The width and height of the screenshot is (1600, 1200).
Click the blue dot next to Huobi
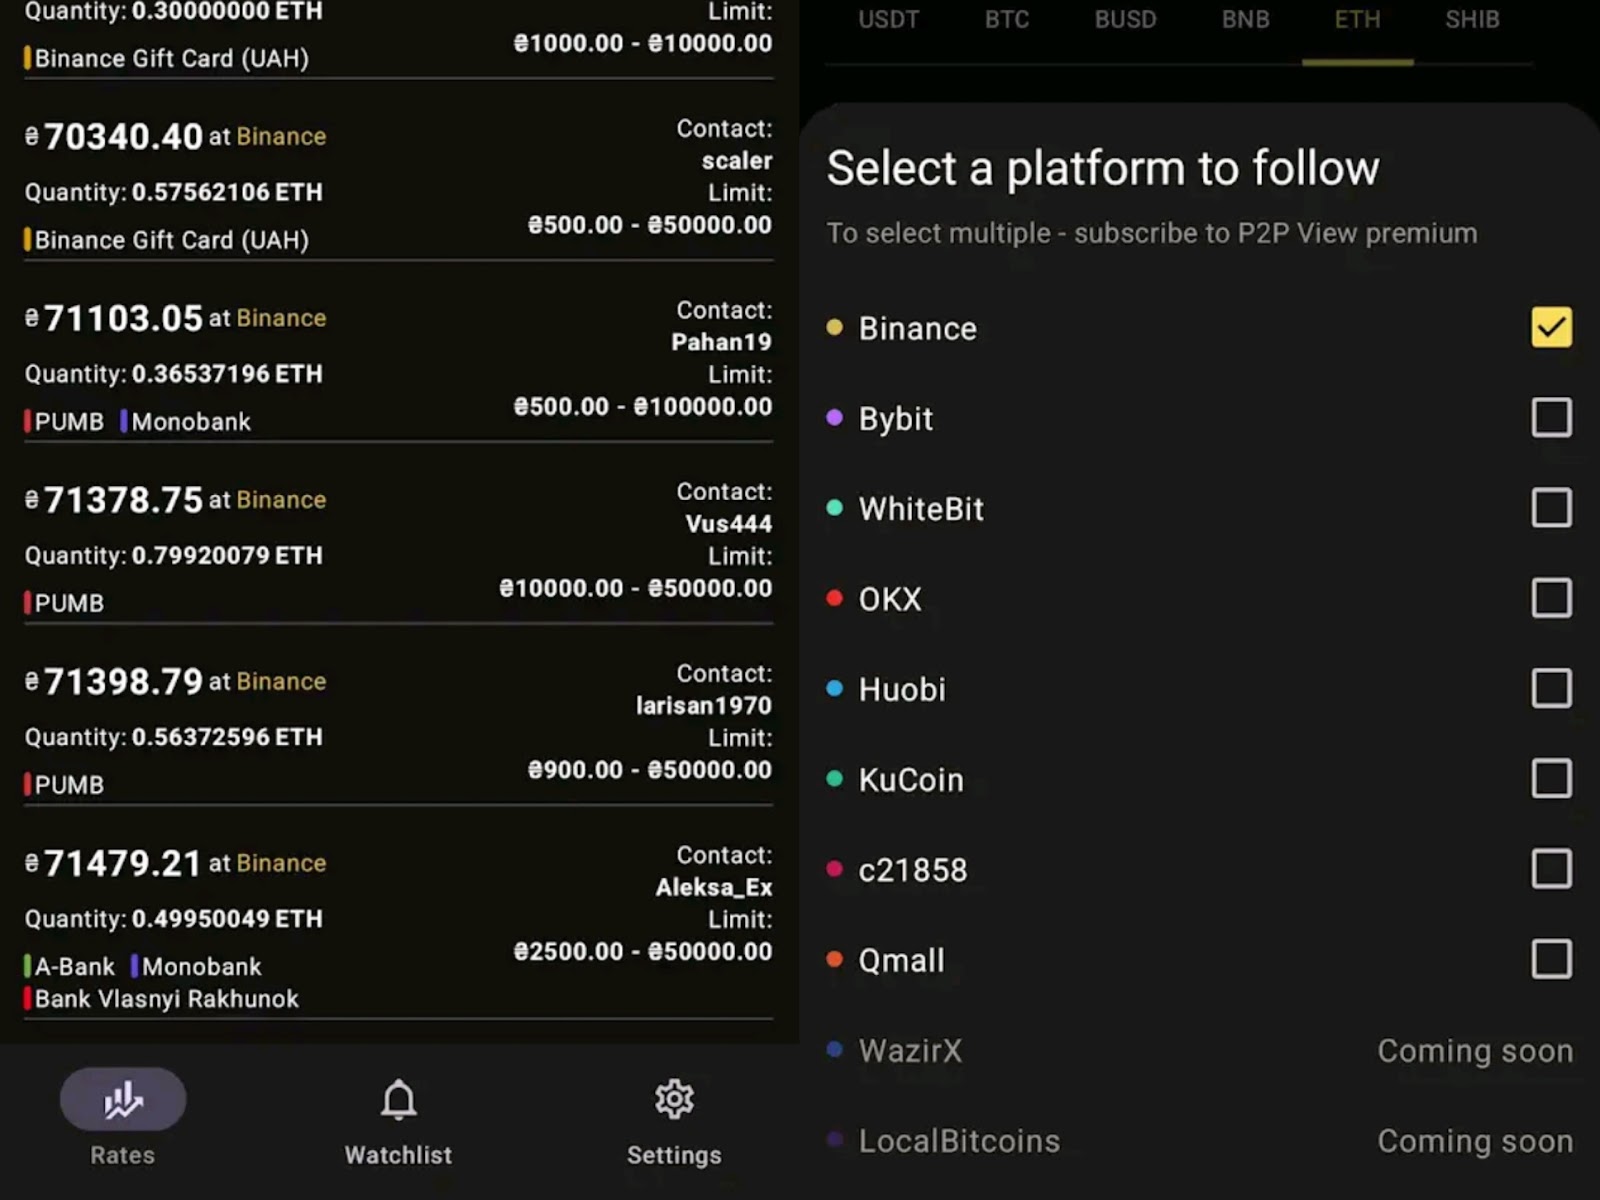[834, 688]
